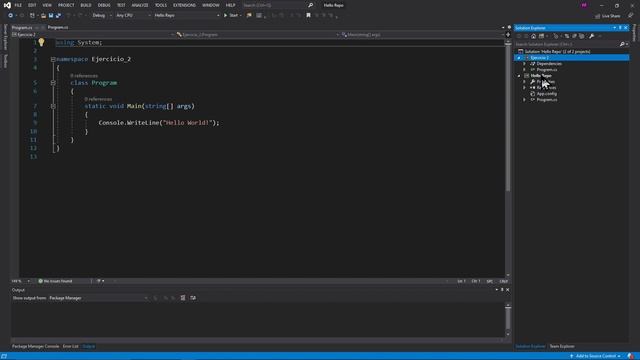Open the Hello Repo startup project dropdown
The height and width of the screenshot is (360, 640).
[187, 16]
